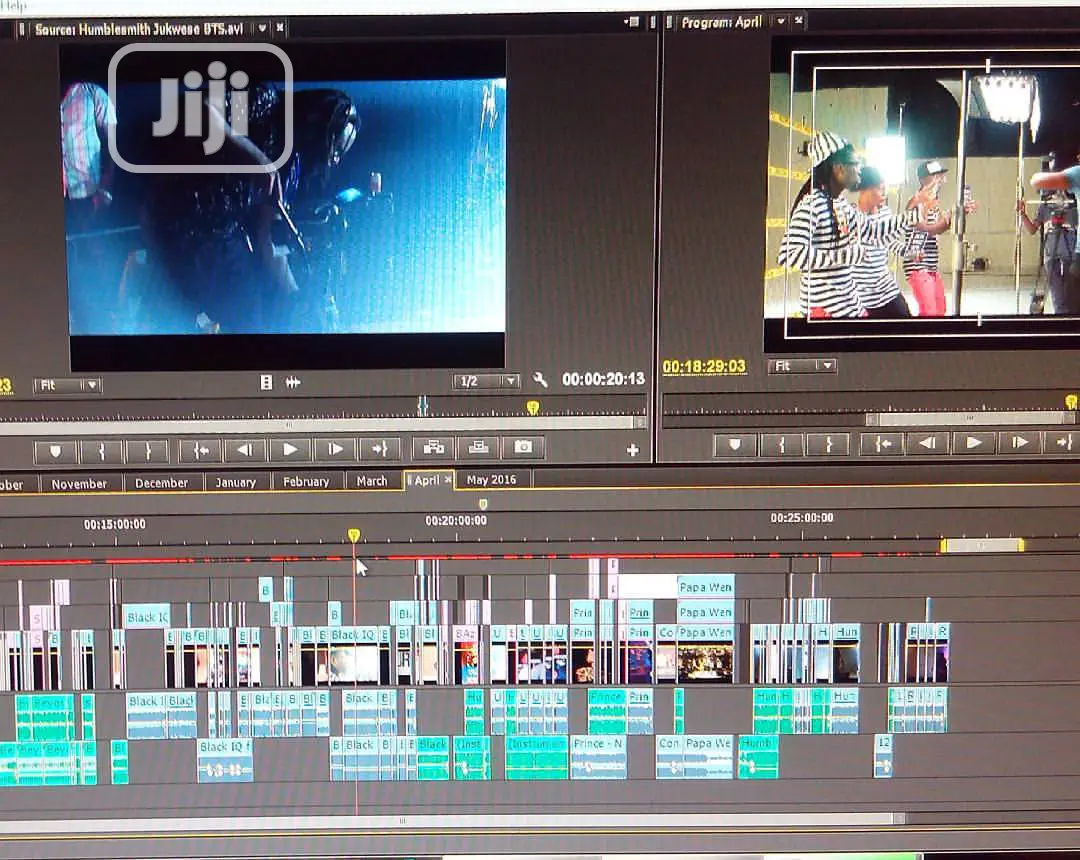Image resolution: width=1080 pixels, height=860 pixels.
Task: Select Con Papa We audio clip
Action: tap(694, 756)
